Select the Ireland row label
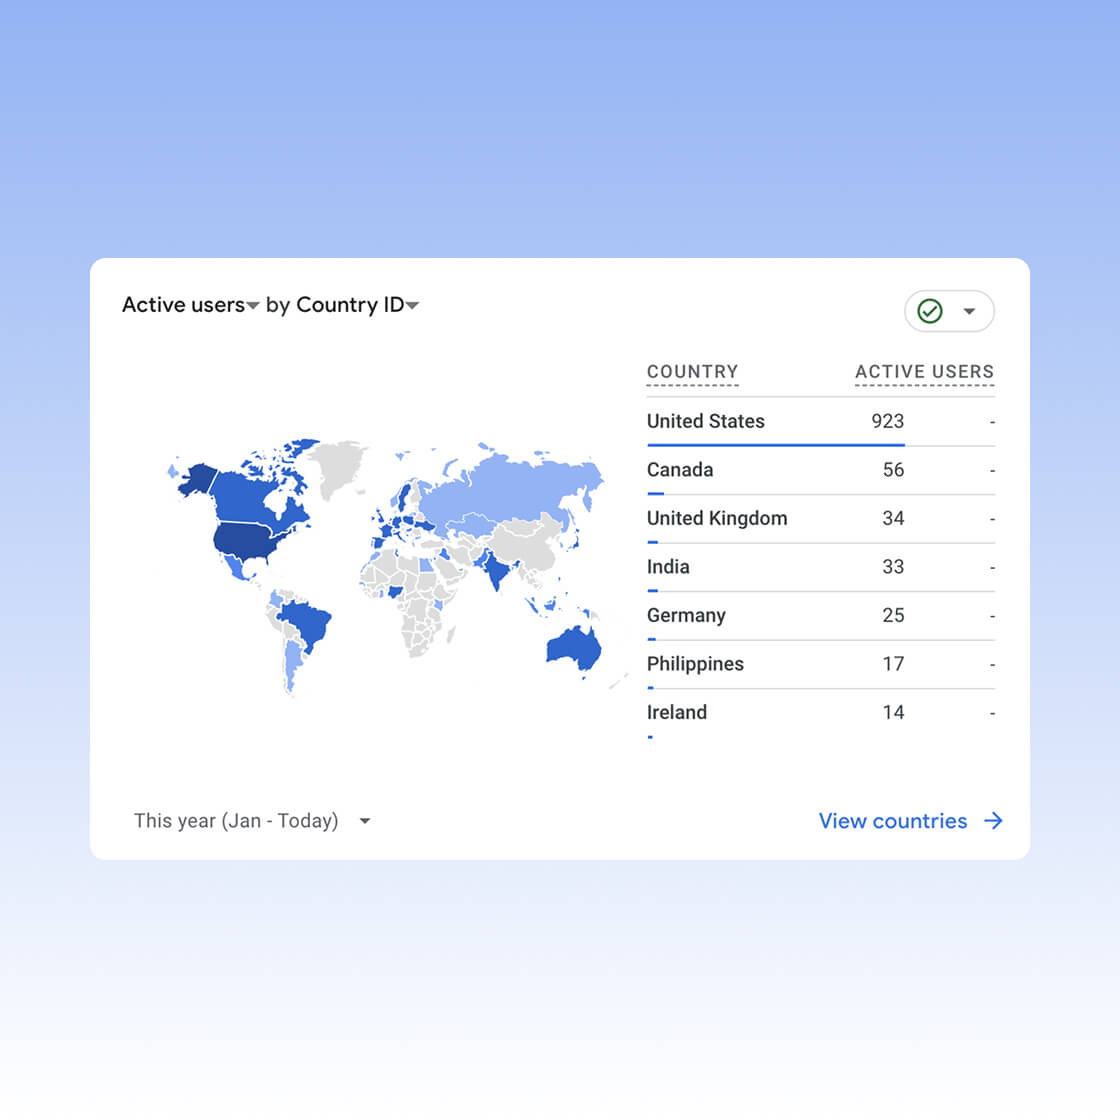Screen dimensions: 1120x1120 676,713
